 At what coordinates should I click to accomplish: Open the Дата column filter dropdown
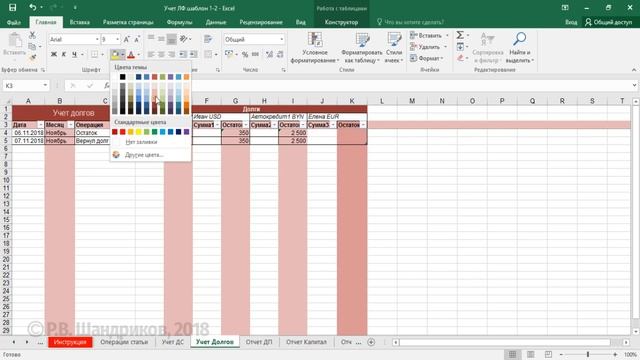[x=40, y=124]
